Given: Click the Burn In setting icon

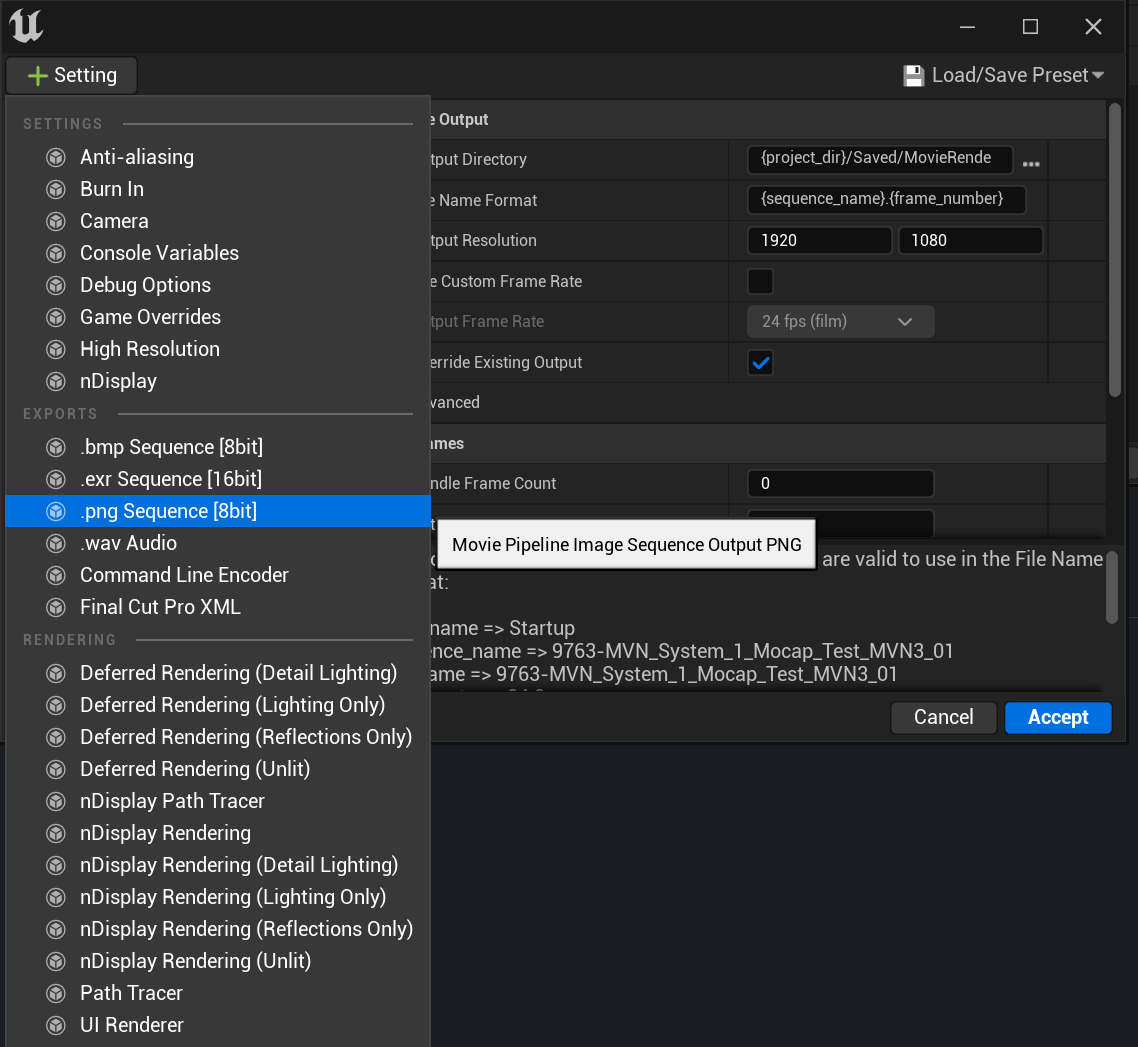Looking at the screenshot, I should (x=56, y=189).
